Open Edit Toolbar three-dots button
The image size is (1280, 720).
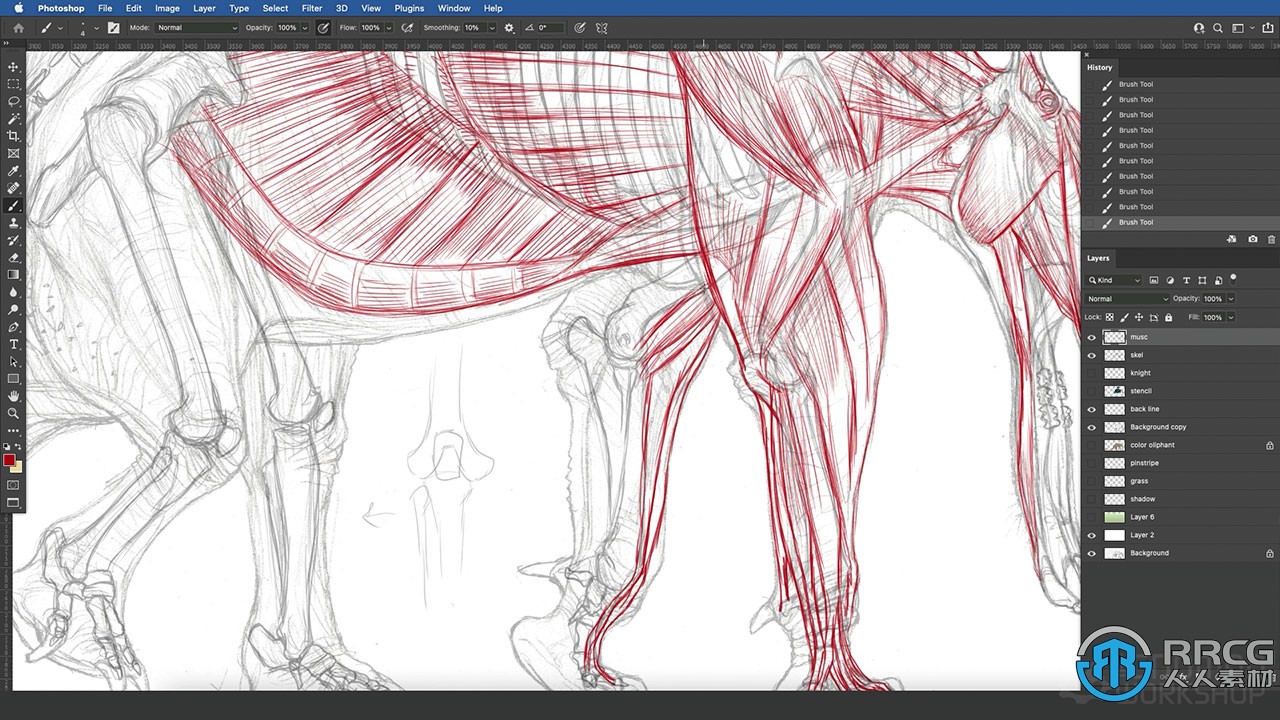point(14,430)
